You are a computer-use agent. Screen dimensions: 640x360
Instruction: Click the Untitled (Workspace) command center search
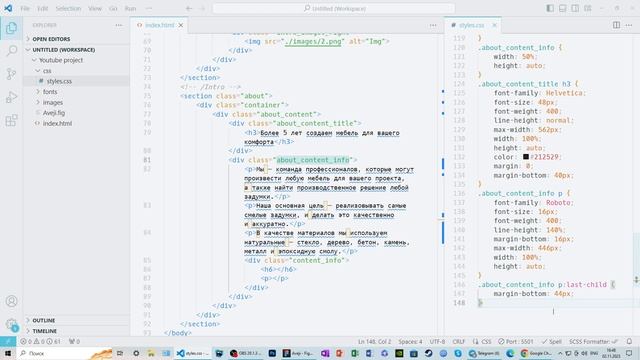333,8
